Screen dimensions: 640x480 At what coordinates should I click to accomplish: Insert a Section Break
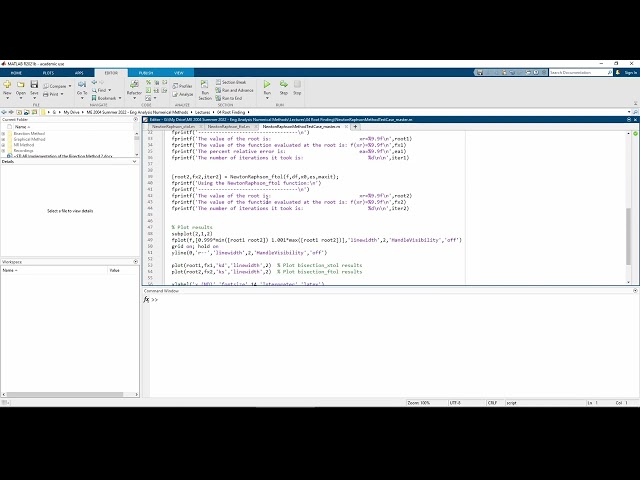pos(231,82)
